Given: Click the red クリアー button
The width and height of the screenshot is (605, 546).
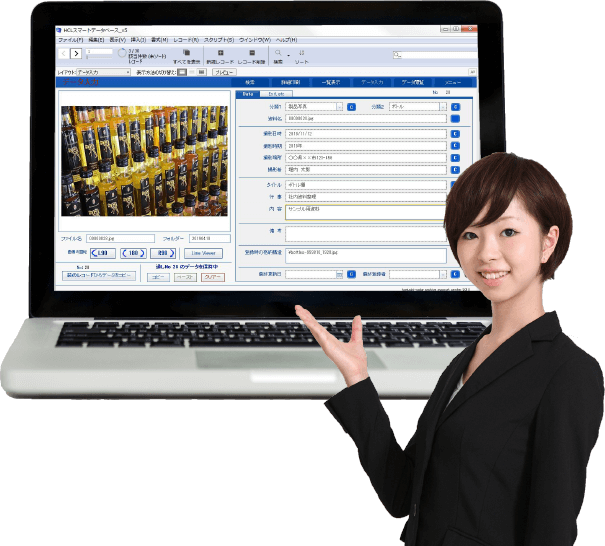Looking at the screenshot, I should click(x=213, y=277).
